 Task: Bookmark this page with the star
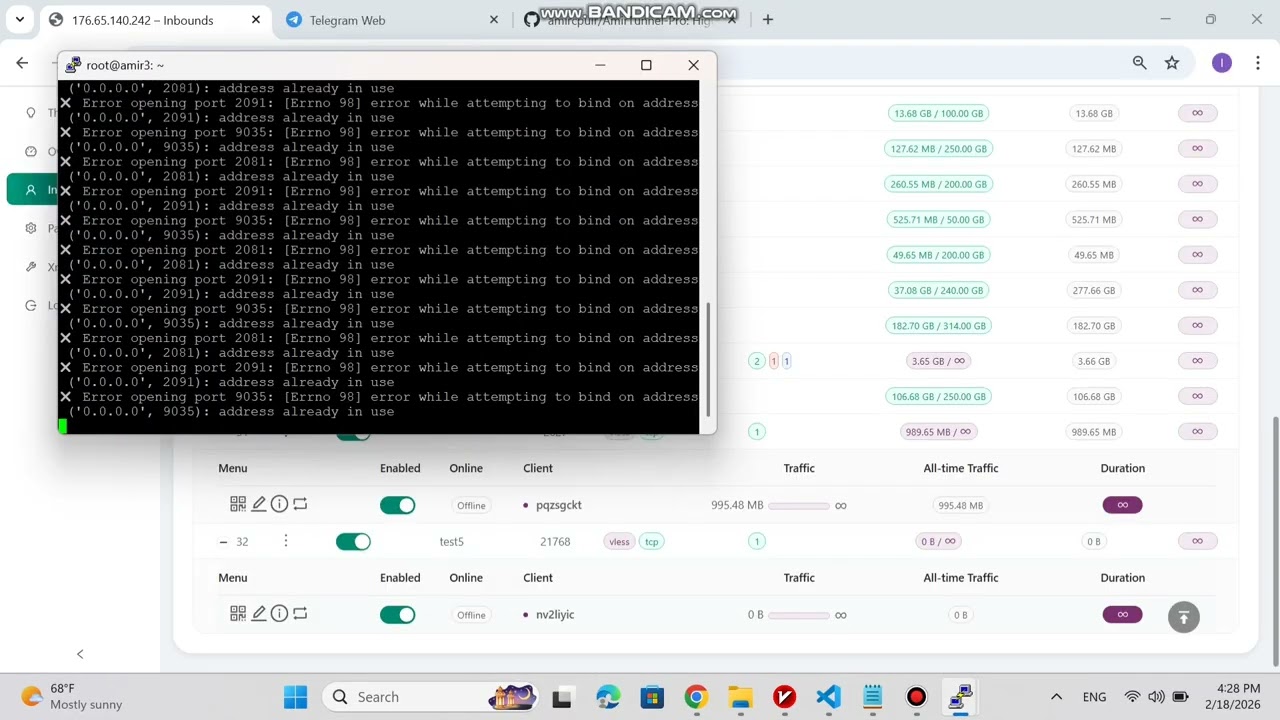coord(1172,63)
